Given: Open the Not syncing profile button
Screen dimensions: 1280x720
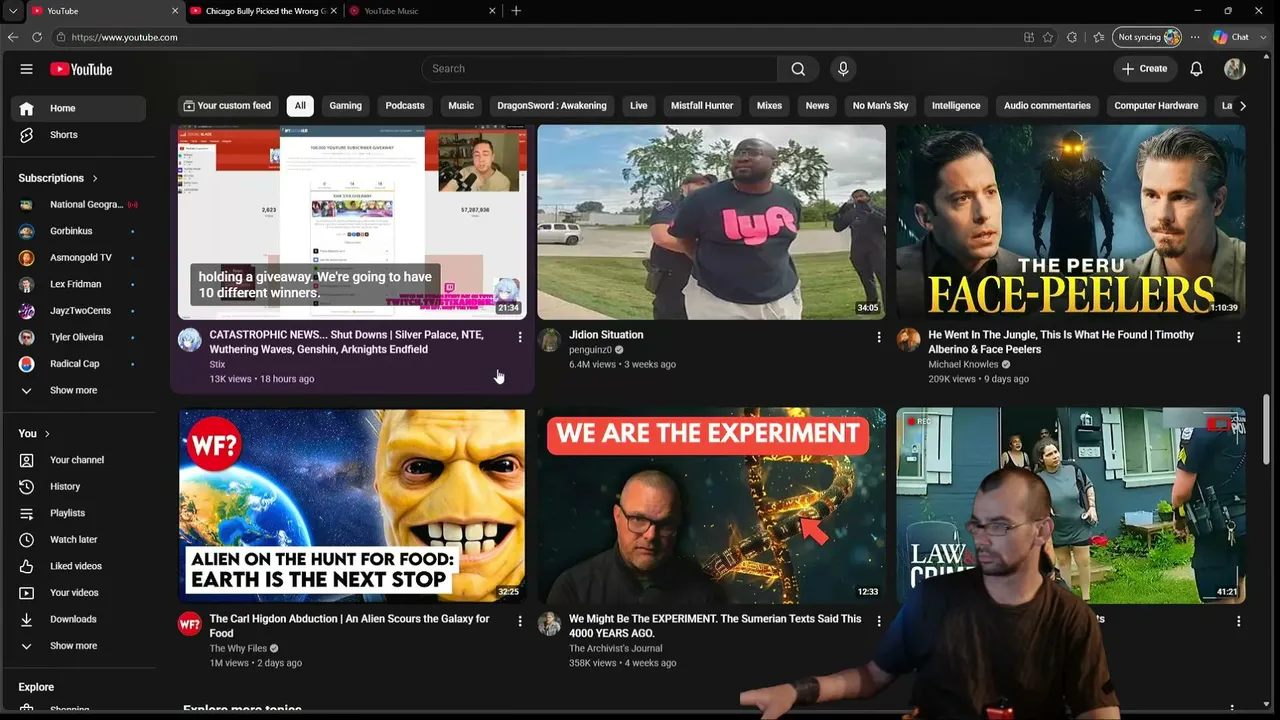Looking at the screenshot, I should click(x=1148, y=37).
